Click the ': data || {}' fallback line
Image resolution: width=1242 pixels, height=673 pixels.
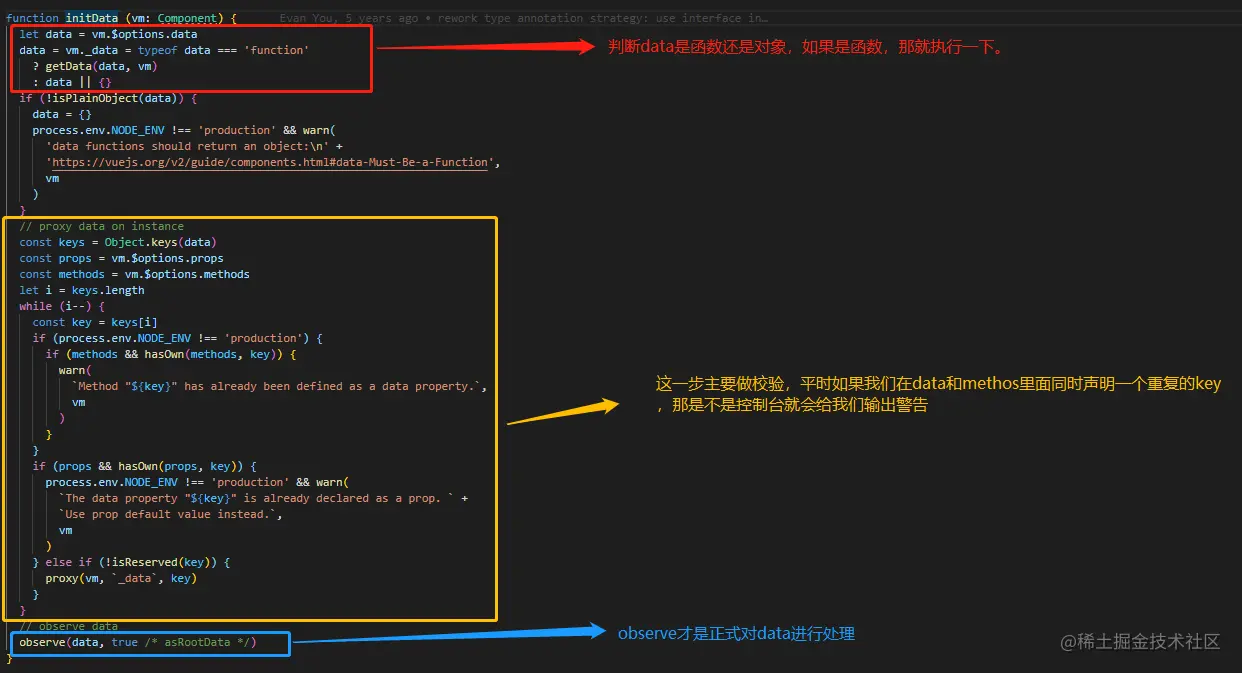(x=72, y=82)
